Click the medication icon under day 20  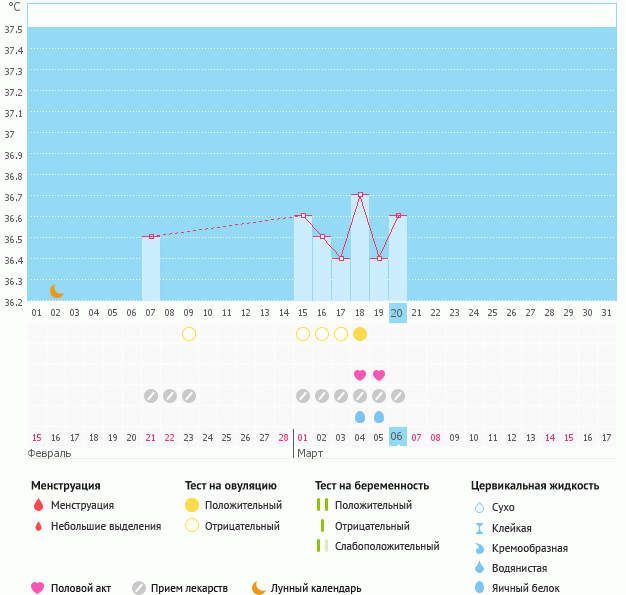click(398, 396)
